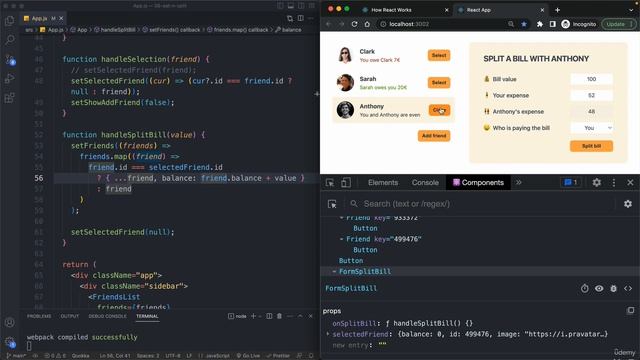Image resolution: width=640 pixels, height=360 pixels.
Task: Open React Components view settings gear
Action: [628, 204]
